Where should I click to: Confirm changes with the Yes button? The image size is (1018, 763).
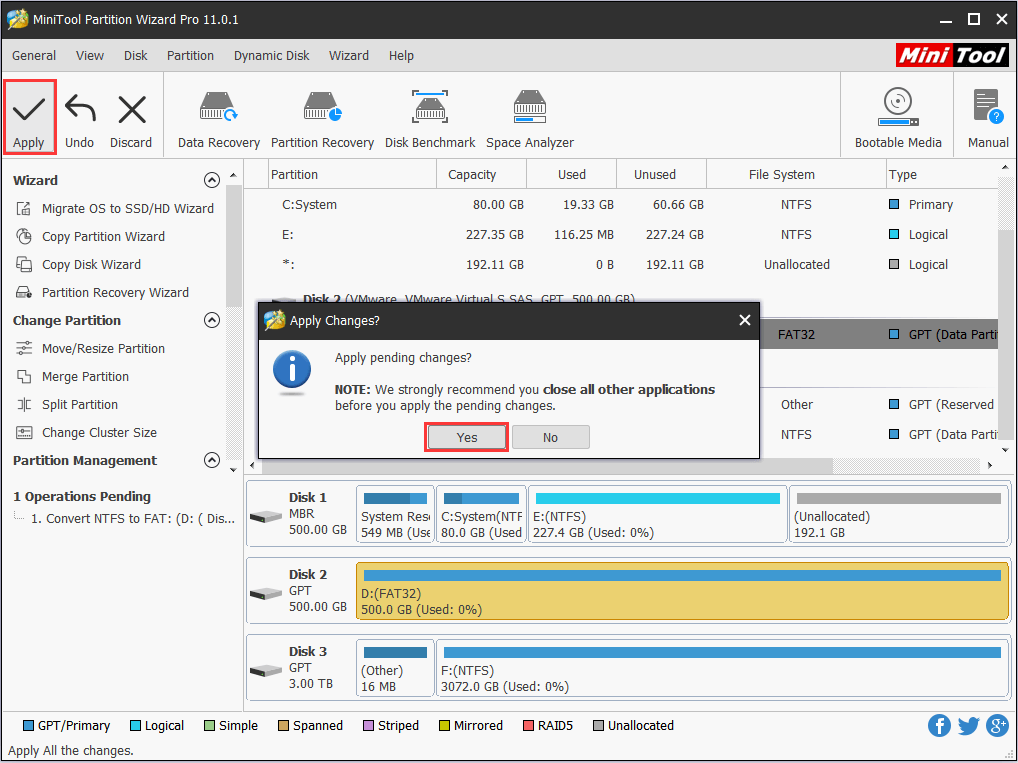coord(467,437)
